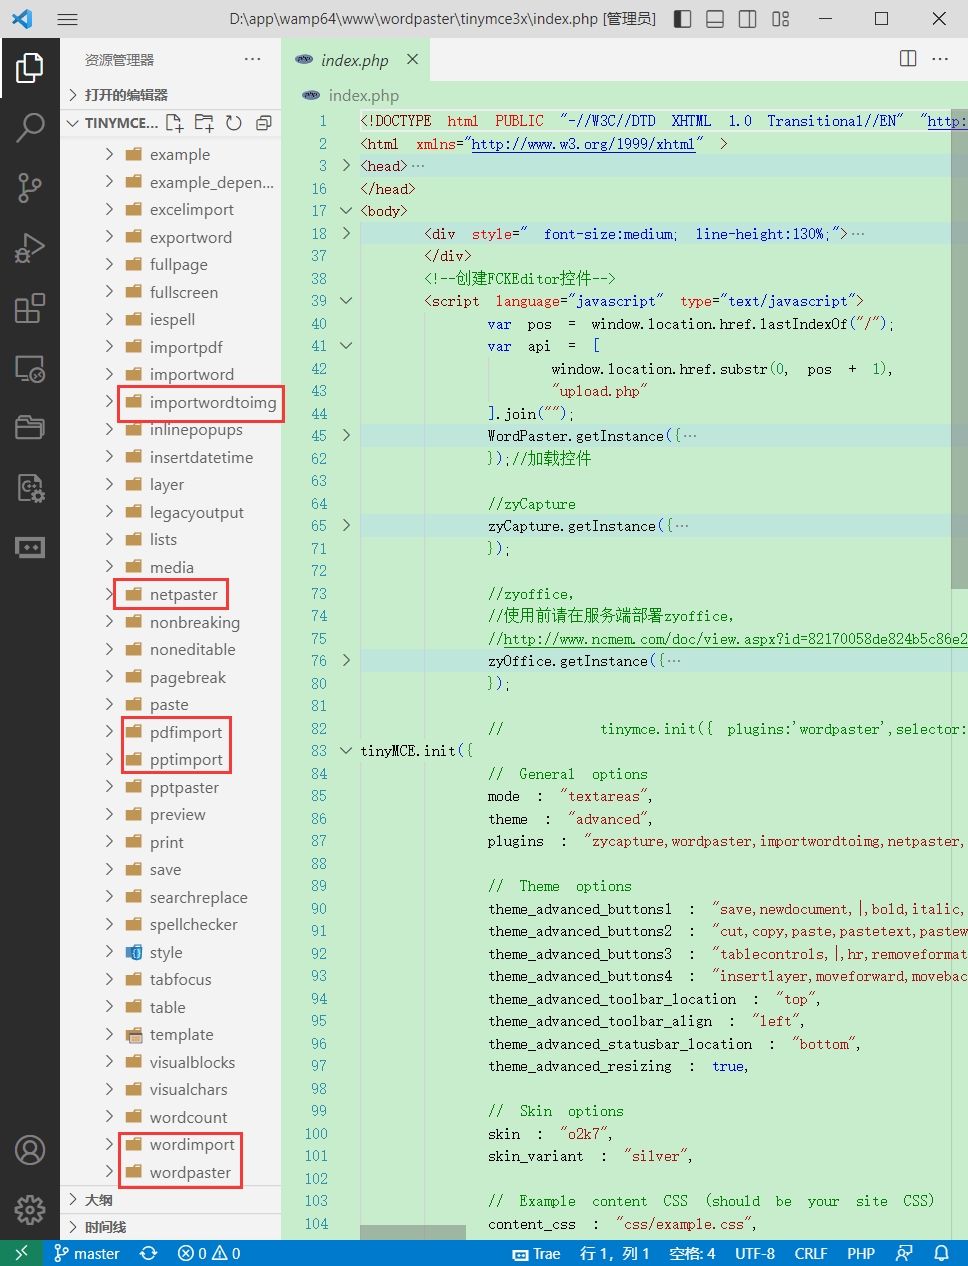Click New Folder icon in explorer header
The width and height of the screenshot is (968, 1266).
(204, 123)
